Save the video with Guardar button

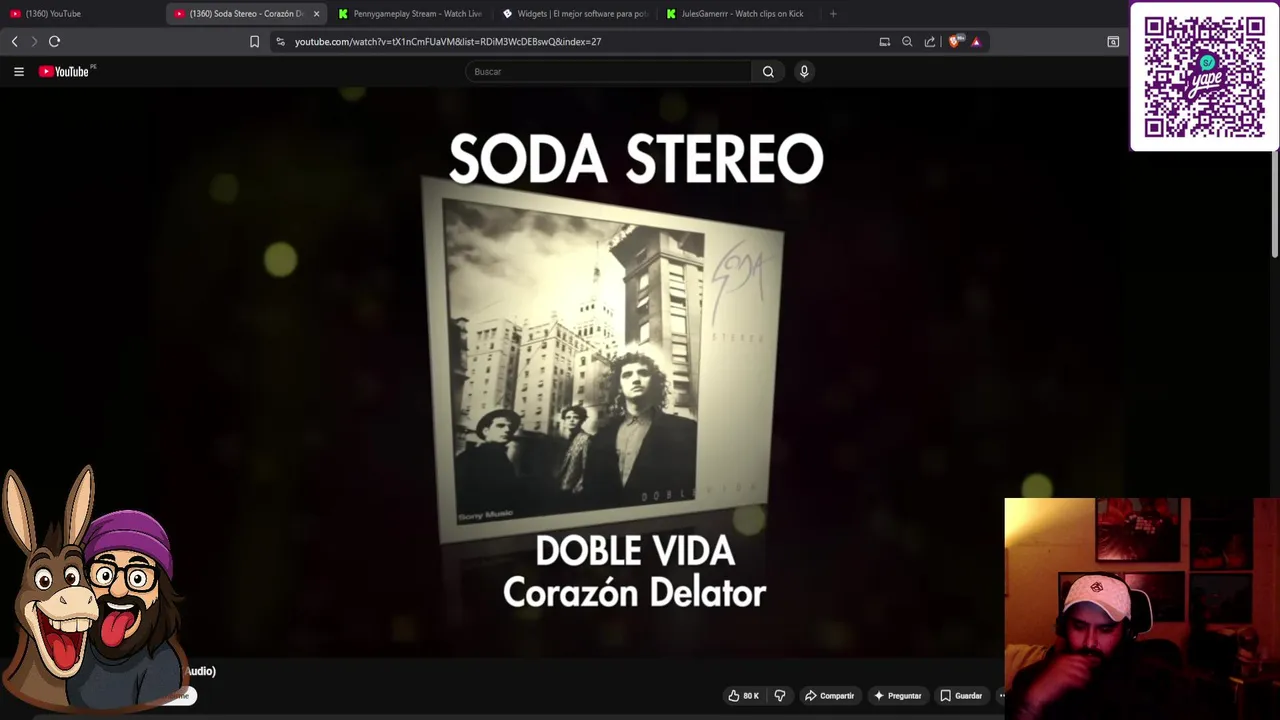pos(961,696)
